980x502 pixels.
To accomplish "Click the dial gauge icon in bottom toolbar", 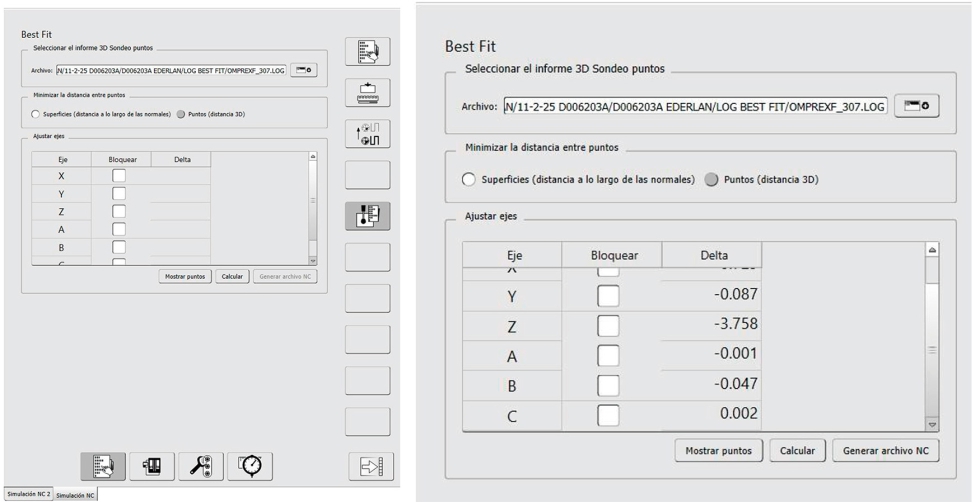I will (250, 466).
